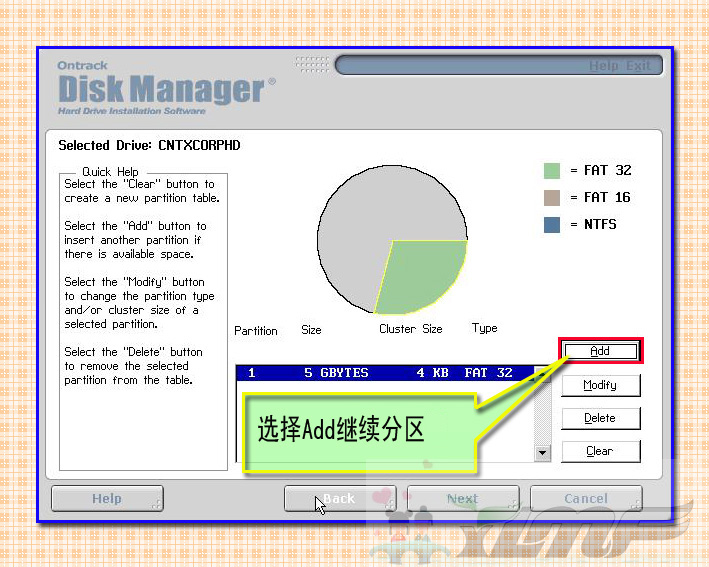The width and height of the screenshot is (709, 567).
Task: Click the tan FAT 16 legend swatch
Action: point(552,198)
